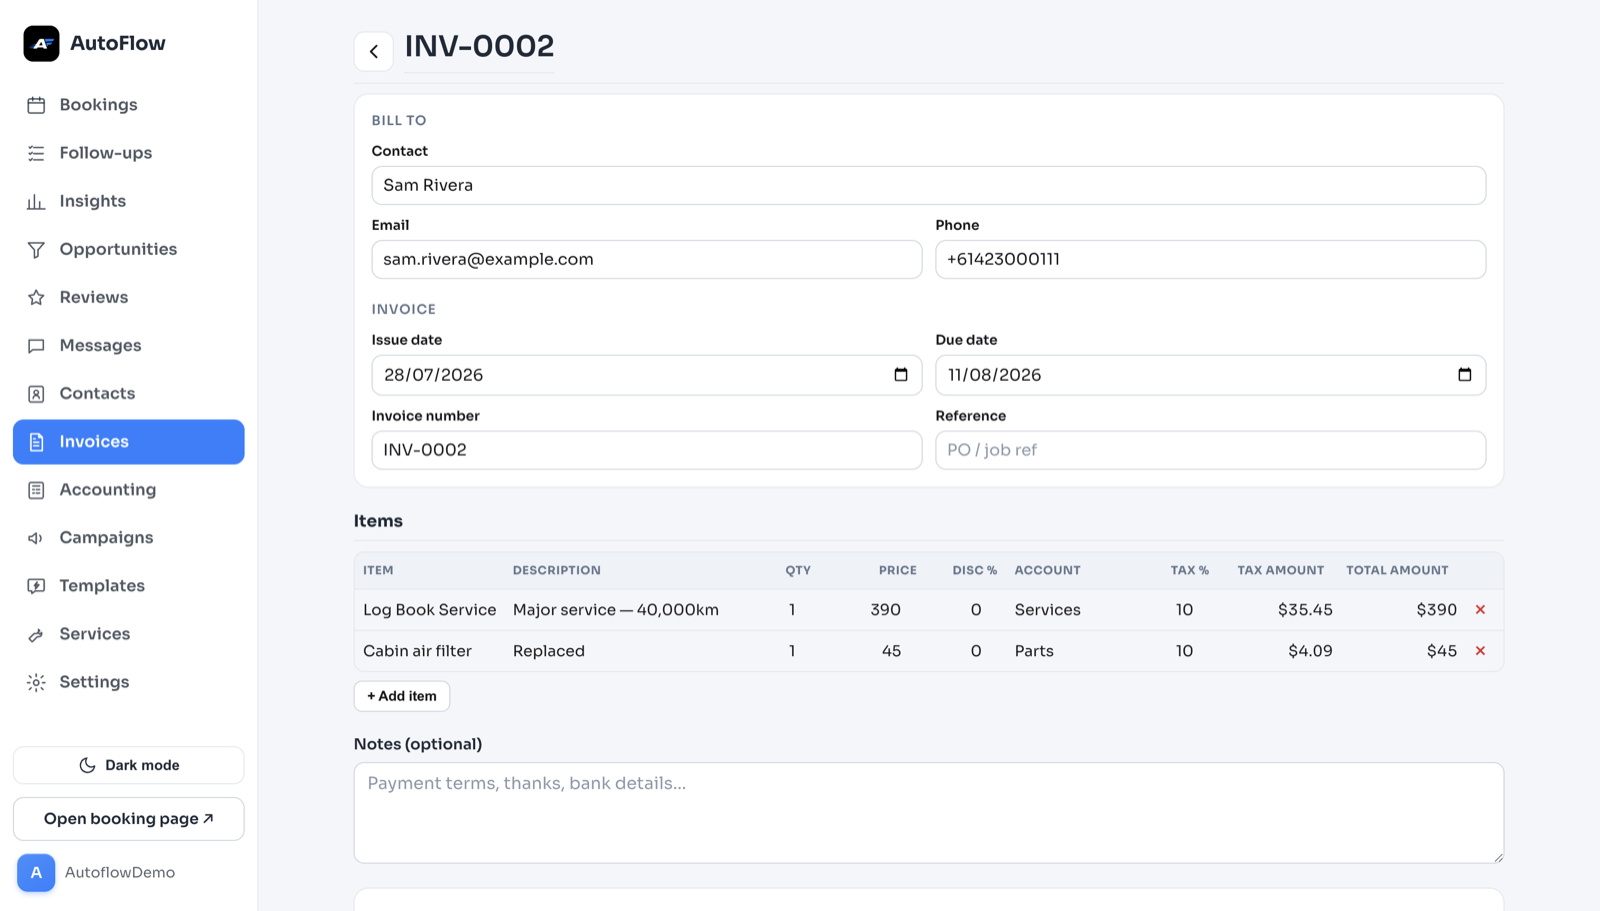Open Reviews in sidebar
The image size is (1600, 911).
[129, 297]
